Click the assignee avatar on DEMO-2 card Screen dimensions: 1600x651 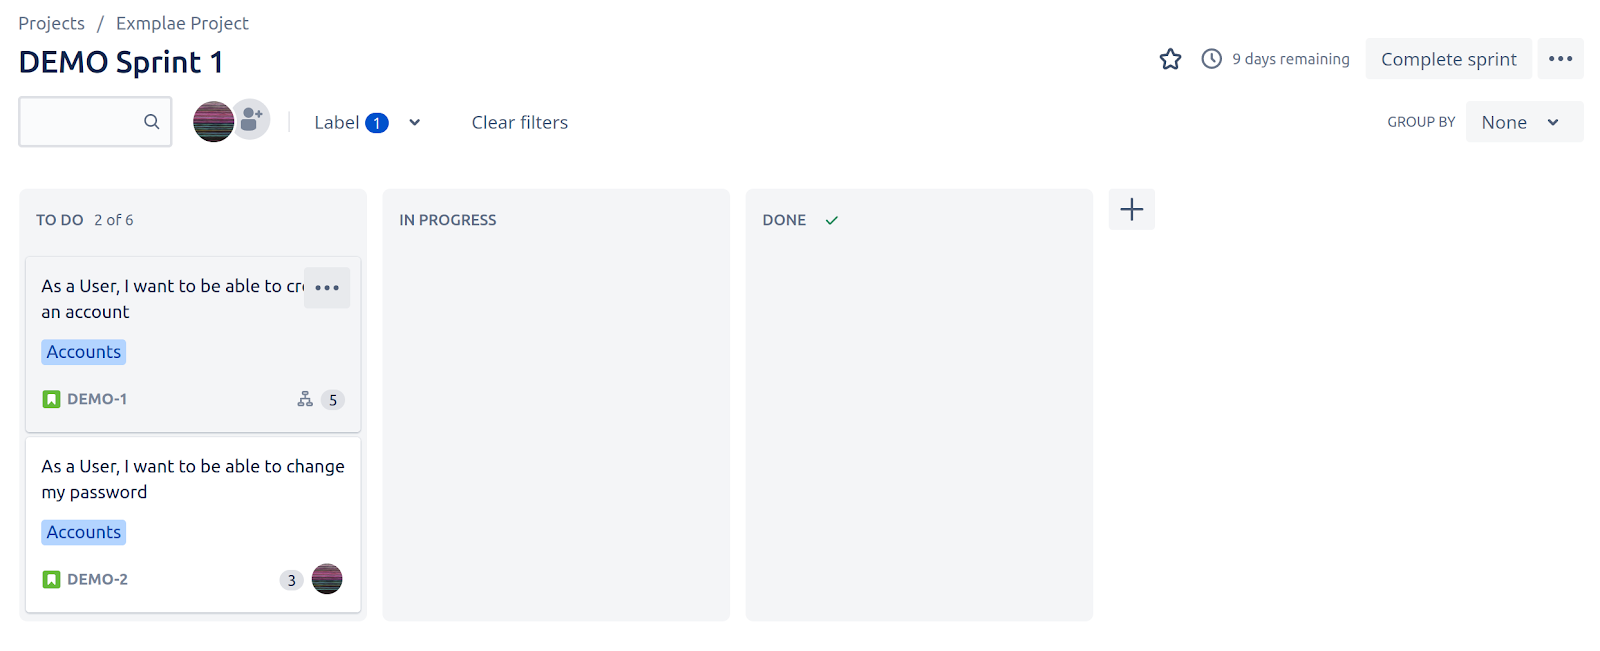327,579
